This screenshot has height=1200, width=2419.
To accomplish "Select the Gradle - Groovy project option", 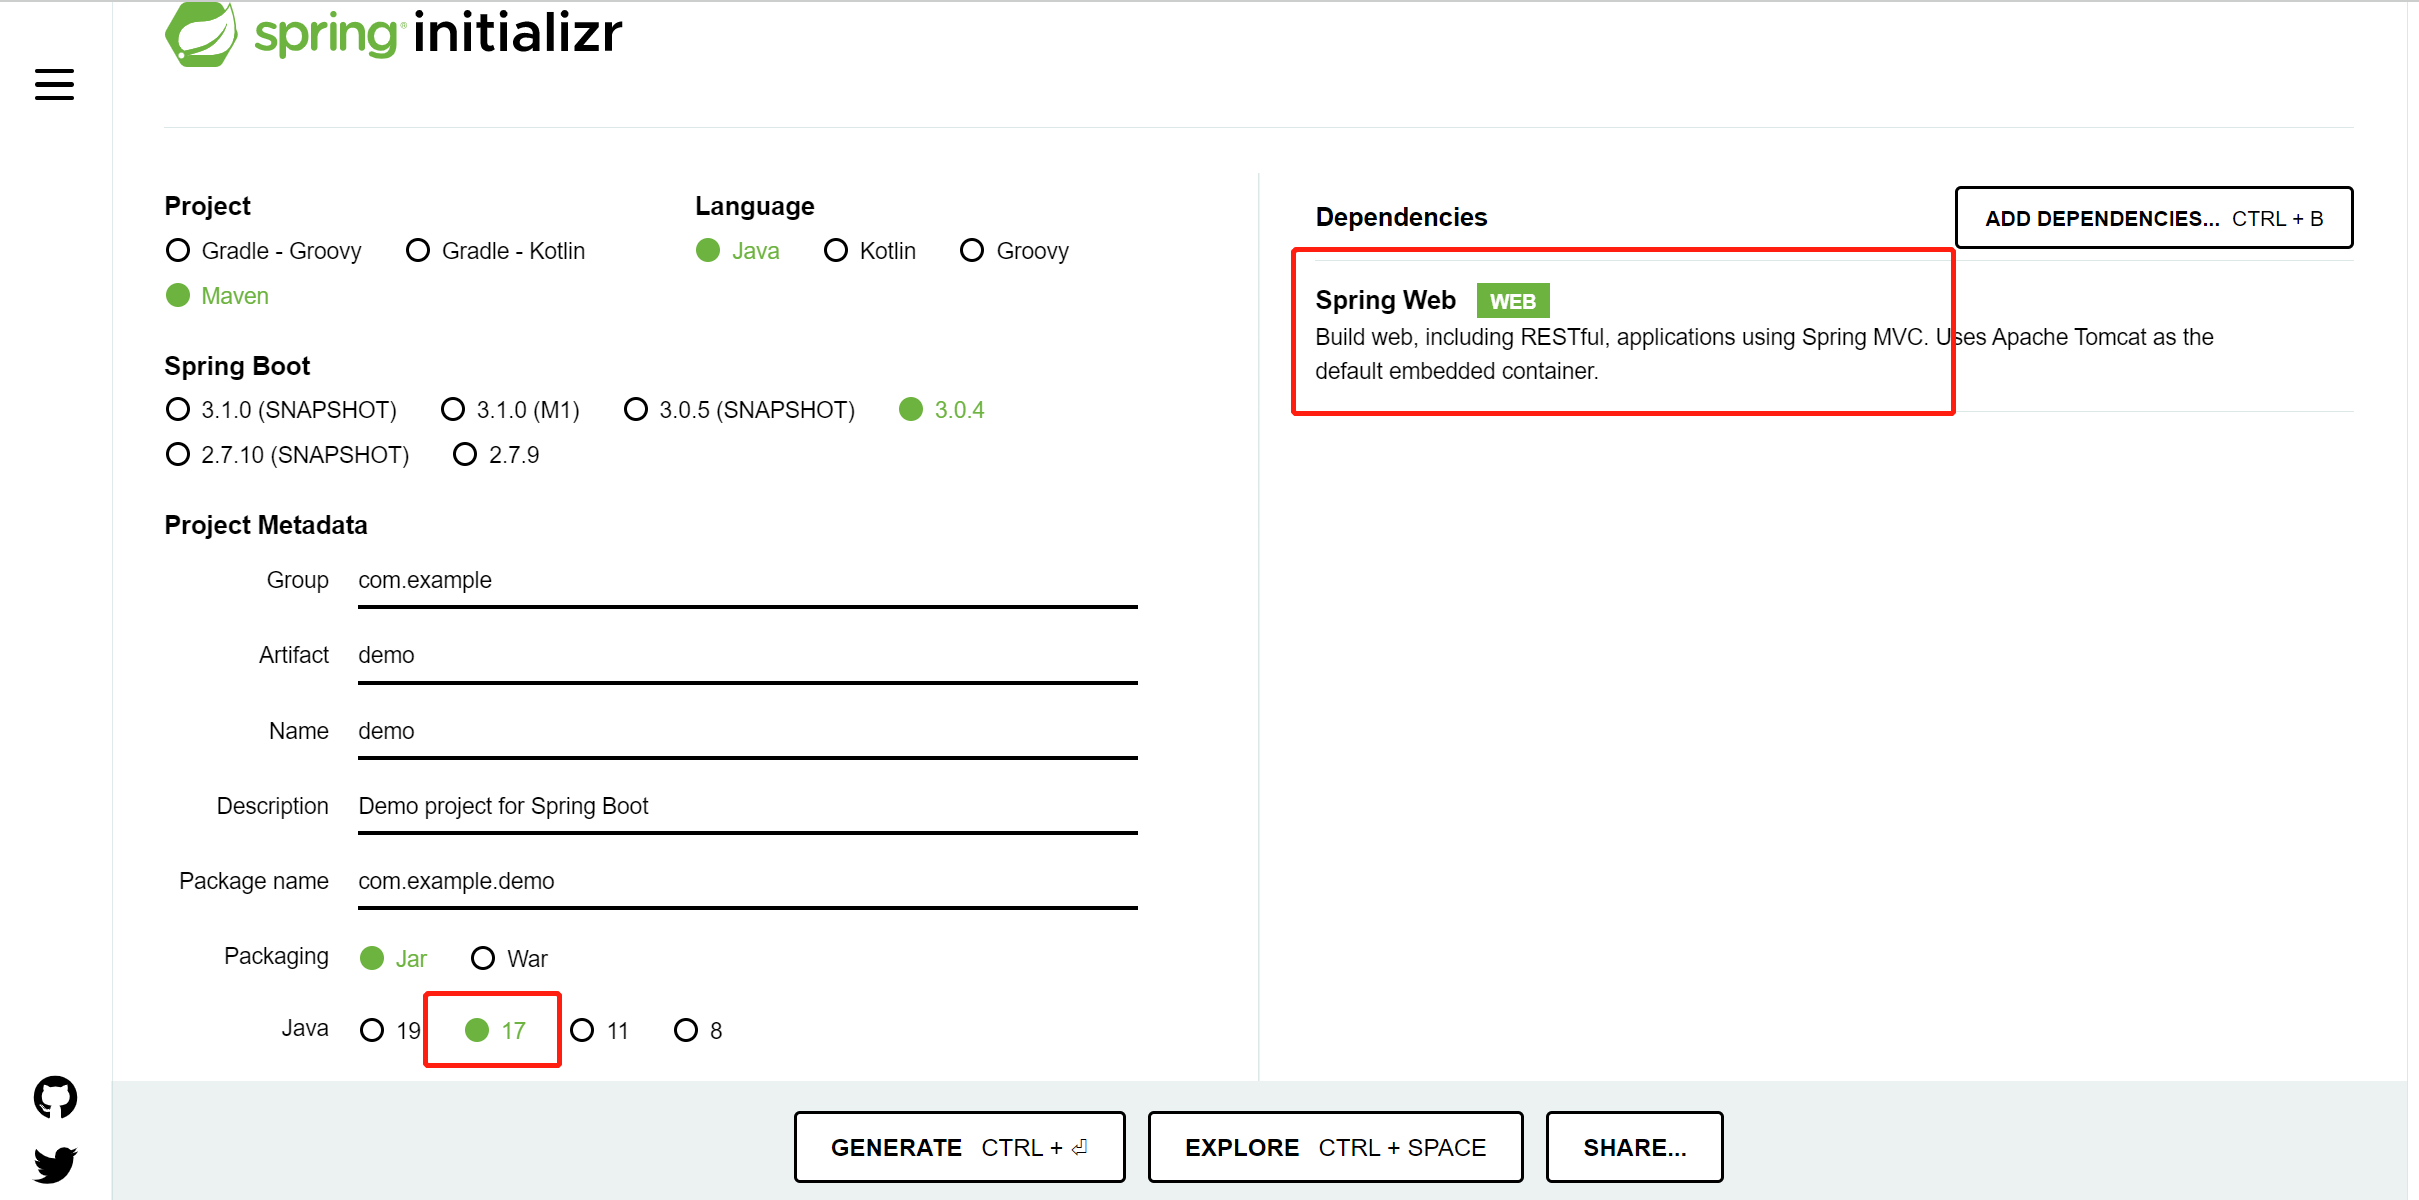I will click(263, 251).
